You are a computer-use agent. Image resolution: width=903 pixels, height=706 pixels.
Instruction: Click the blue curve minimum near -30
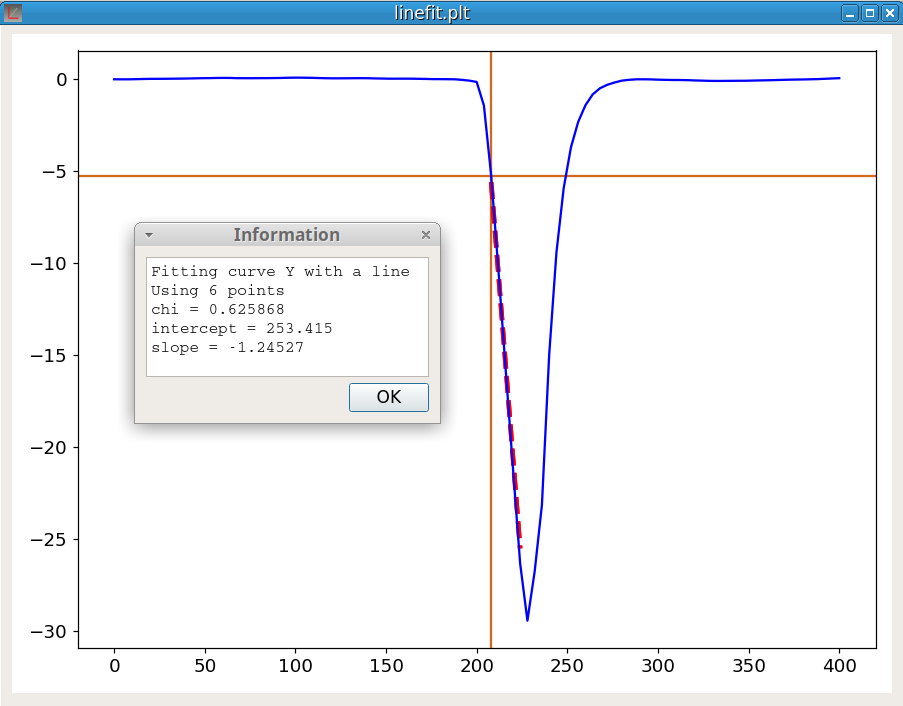(x=527, y=620)
